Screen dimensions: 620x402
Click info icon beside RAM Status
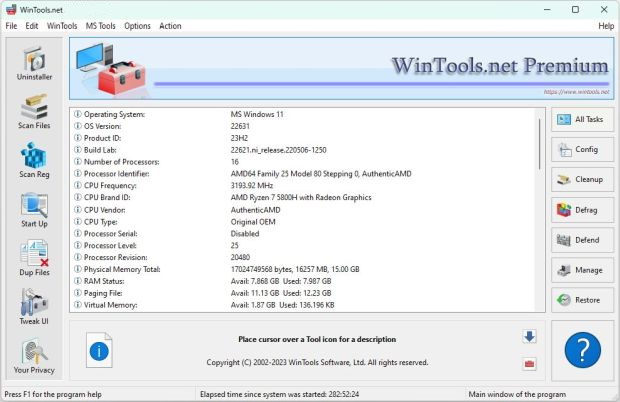78,281
